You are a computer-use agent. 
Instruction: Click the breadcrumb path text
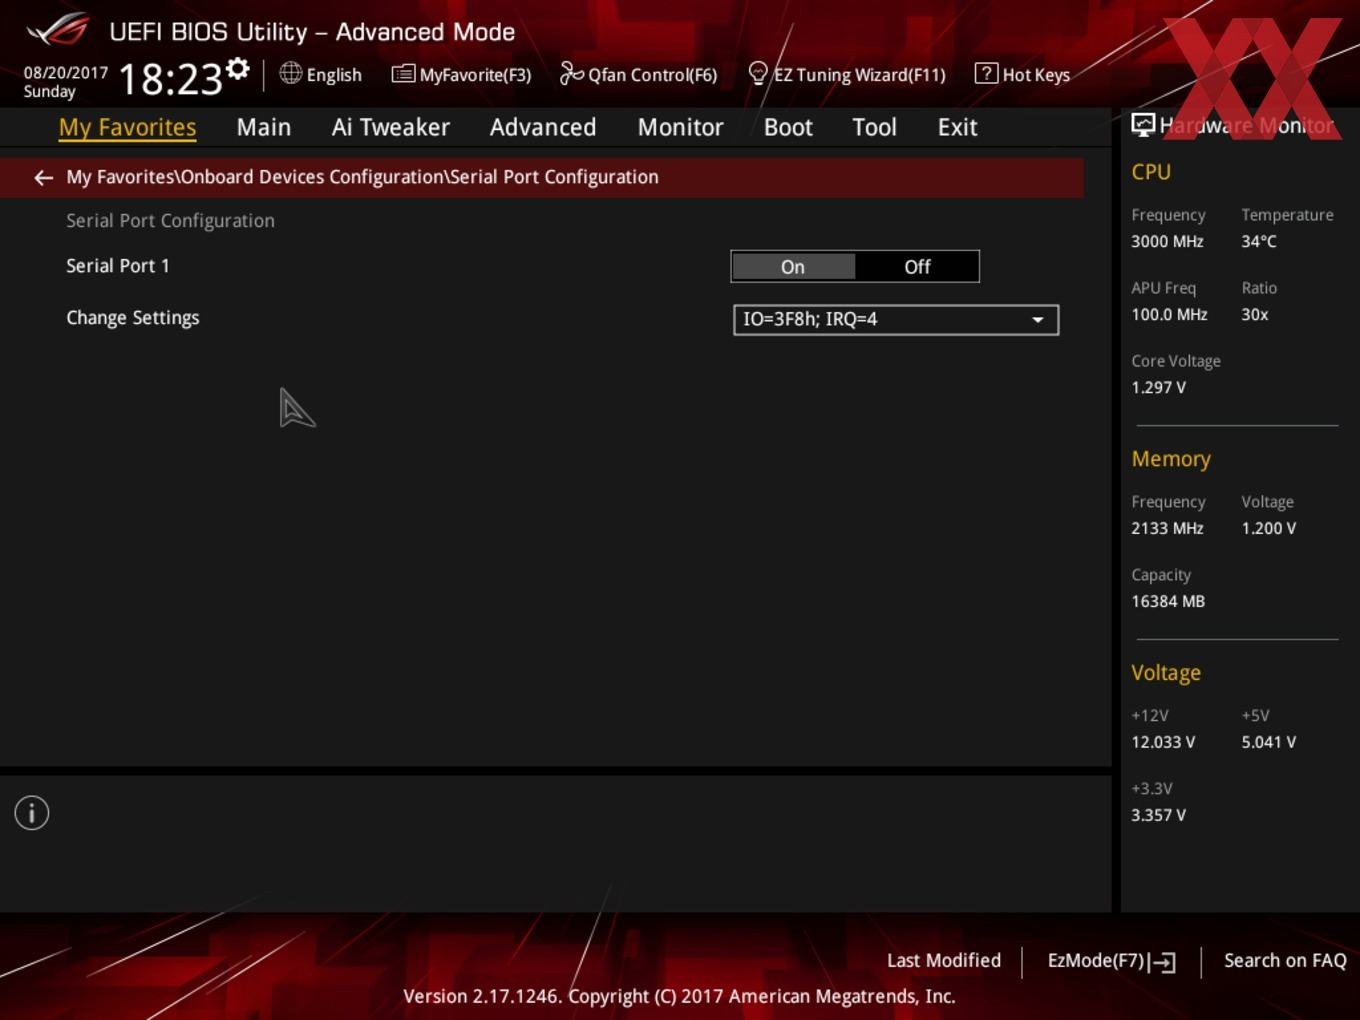pos(362,177)
